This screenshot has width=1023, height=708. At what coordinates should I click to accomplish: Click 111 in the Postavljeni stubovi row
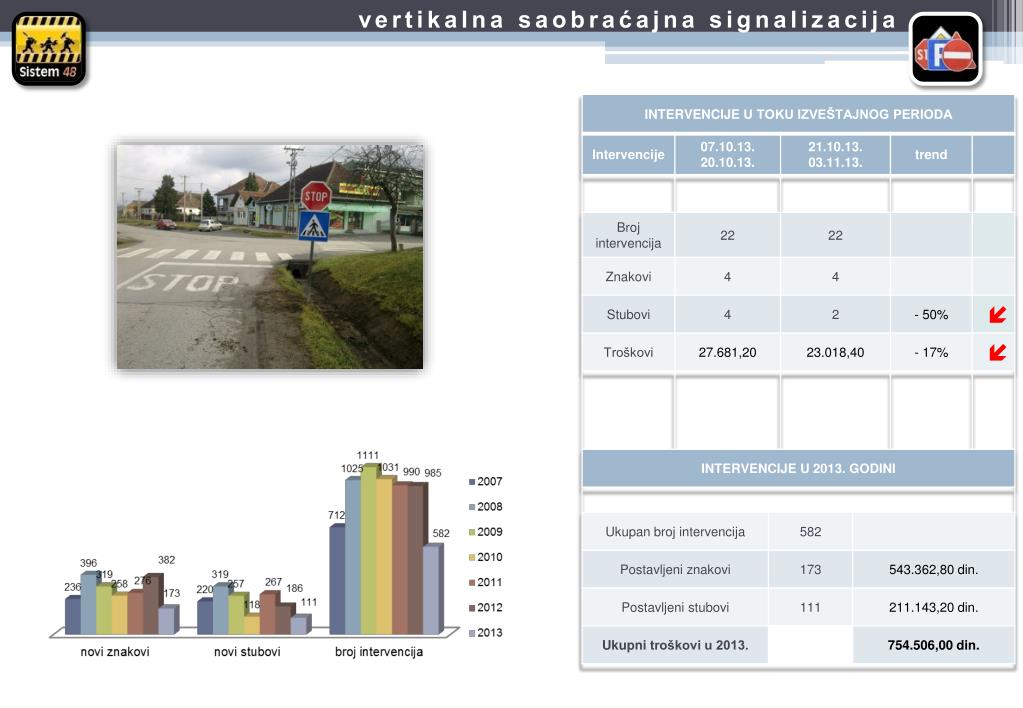click(x=810, y=608)
